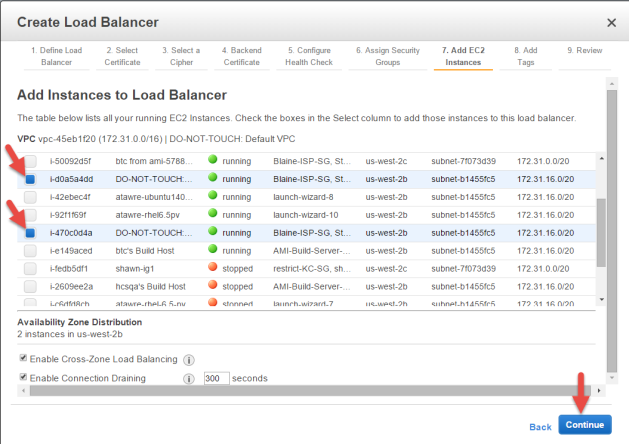This screenshot has width=629, height=444.
Task: Click green status icon for btc's Build Host
Action: tap(213, 249)
